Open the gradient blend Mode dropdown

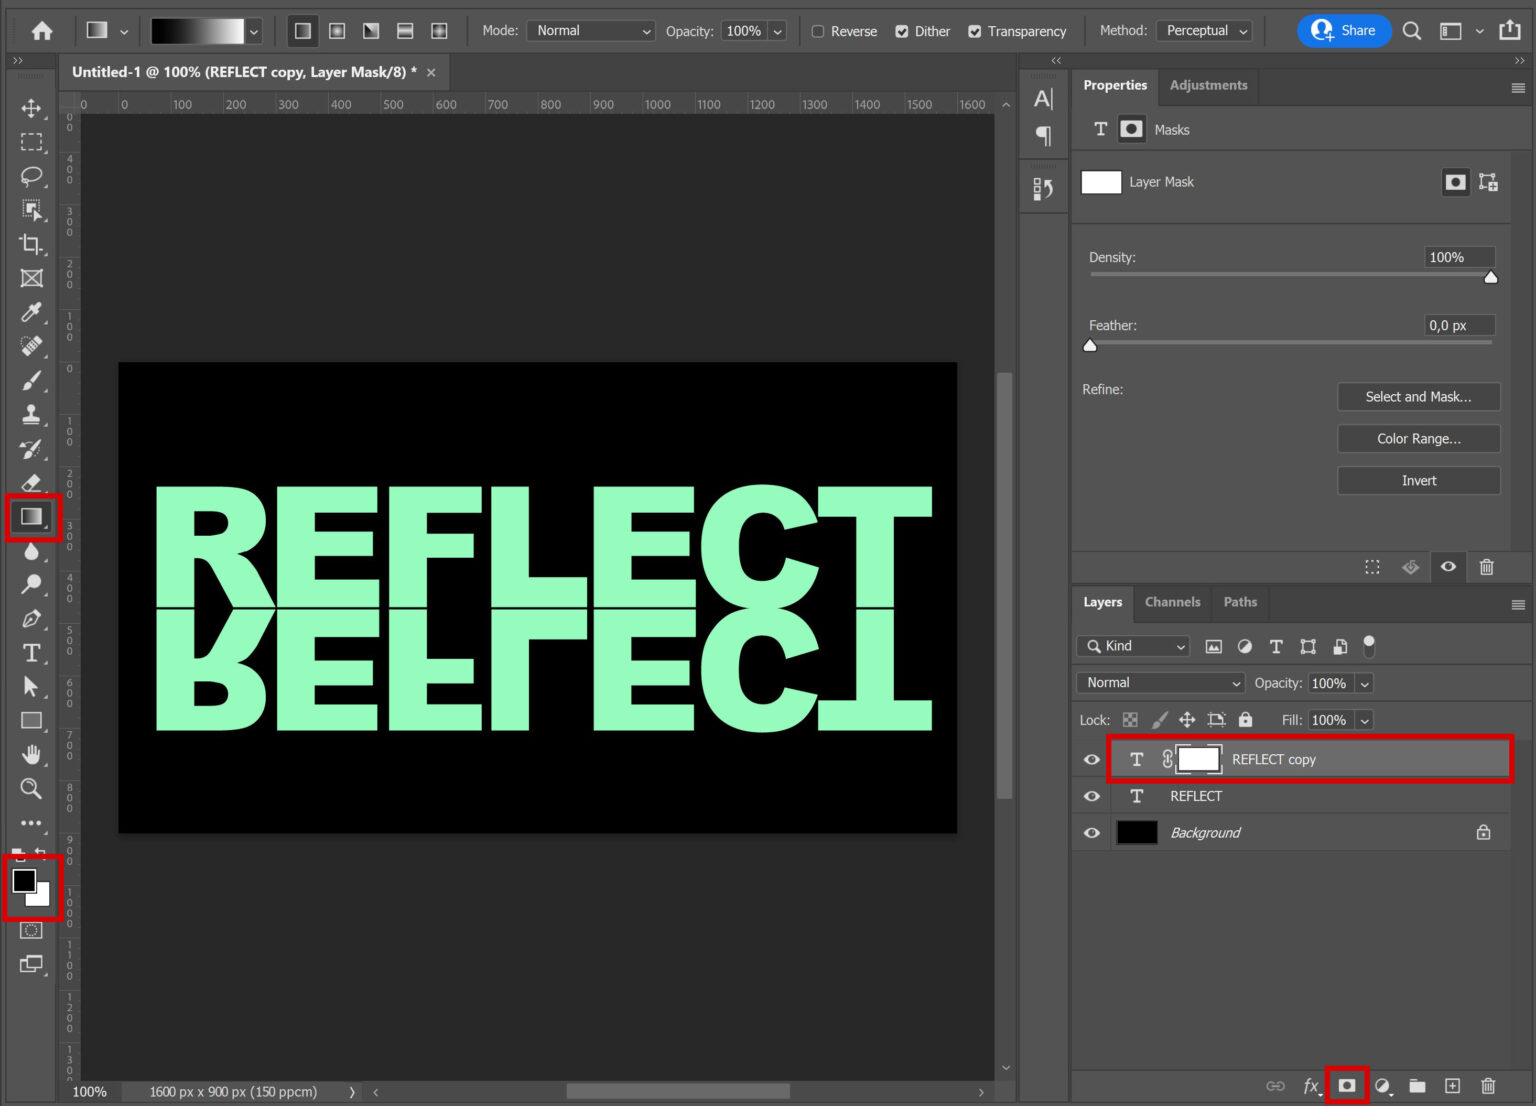(x=590, y=30)
